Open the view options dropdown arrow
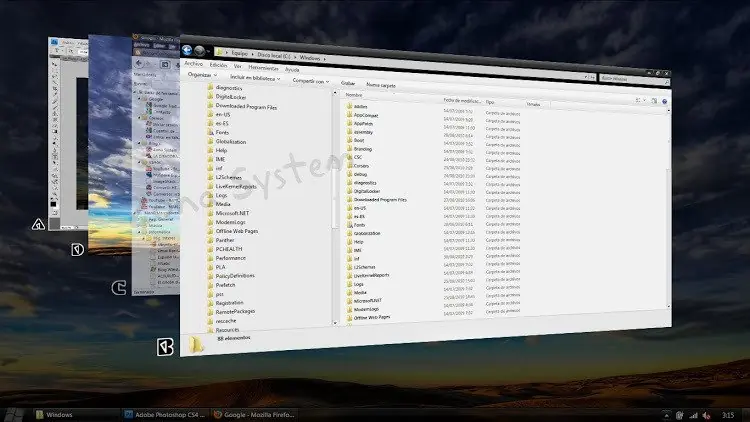 (644, 100)
